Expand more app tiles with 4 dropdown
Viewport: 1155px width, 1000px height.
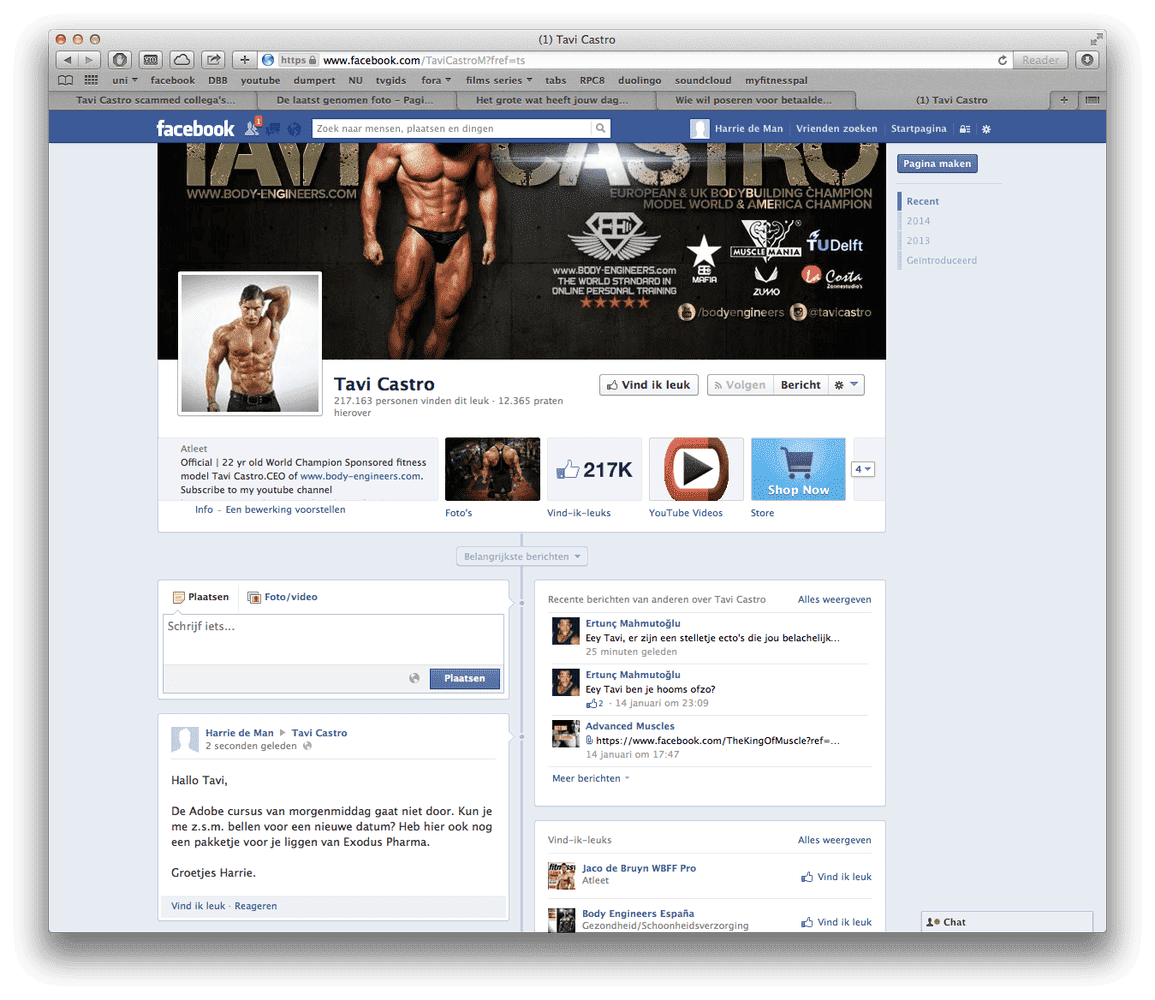pos(863,469)
